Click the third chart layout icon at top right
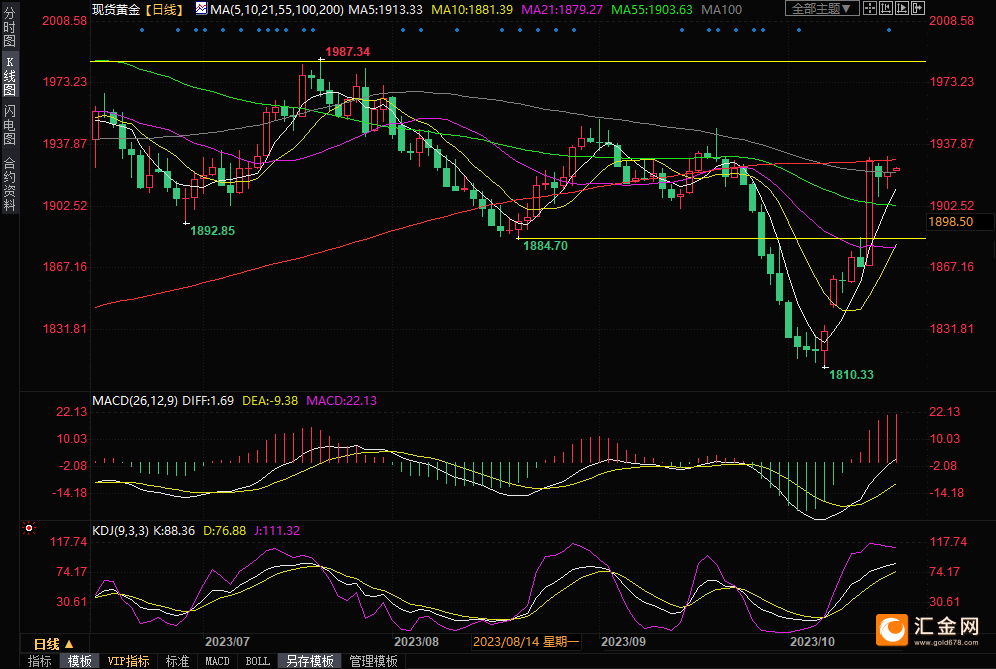996x669 pixels. coord(902,9)
